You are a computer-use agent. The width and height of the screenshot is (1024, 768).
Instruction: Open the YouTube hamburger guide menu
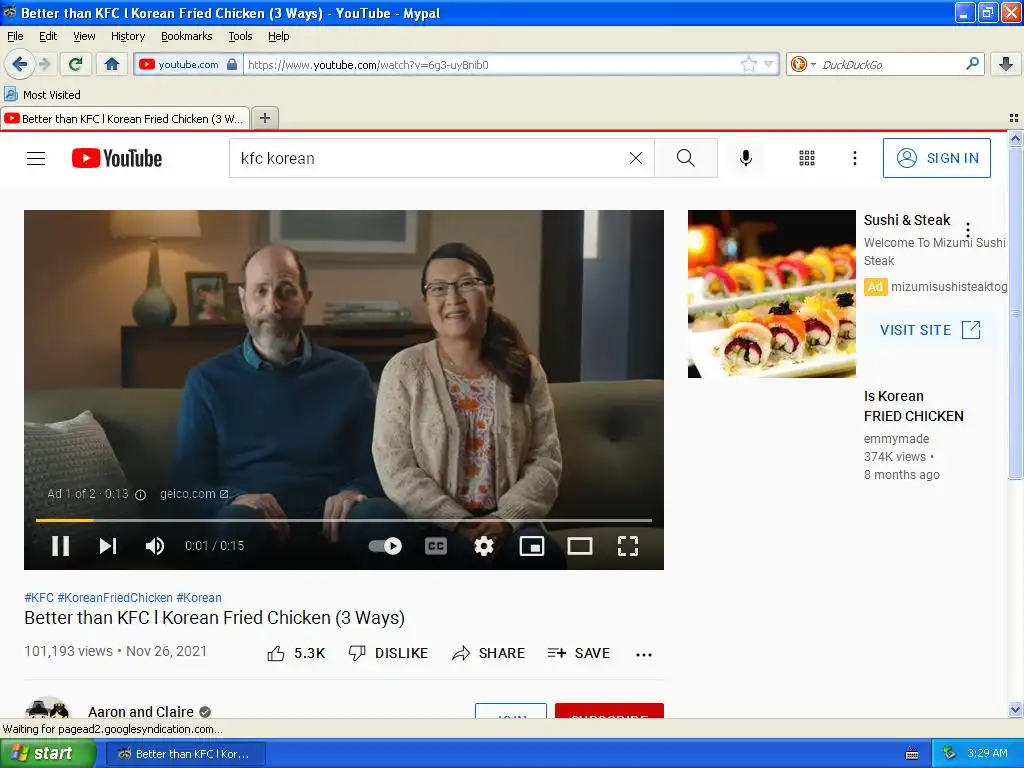point(36,158)
